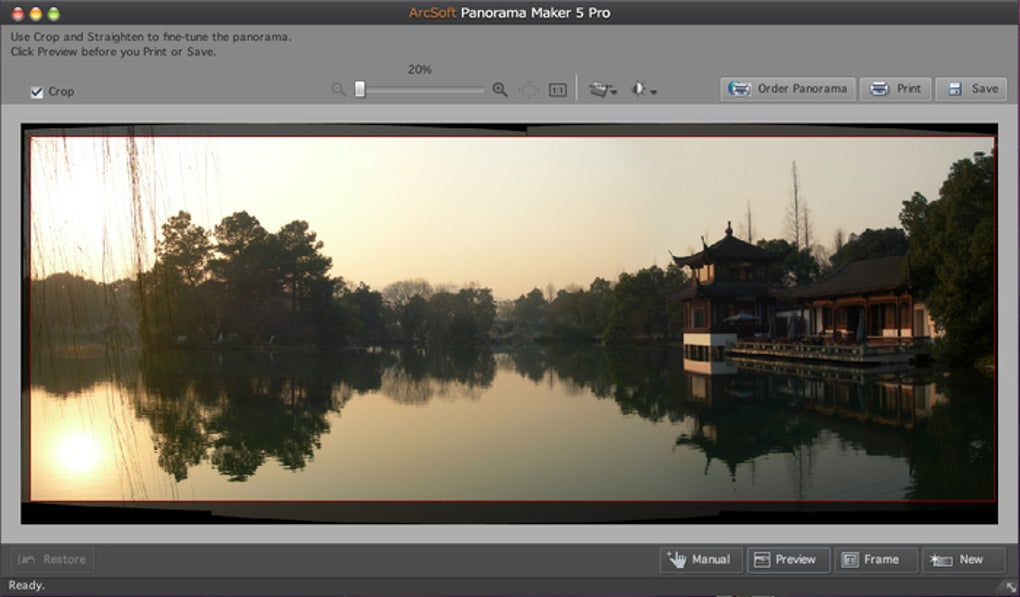Open the Frame options
The image size is (1020, 597).
(x=876, y=559)
